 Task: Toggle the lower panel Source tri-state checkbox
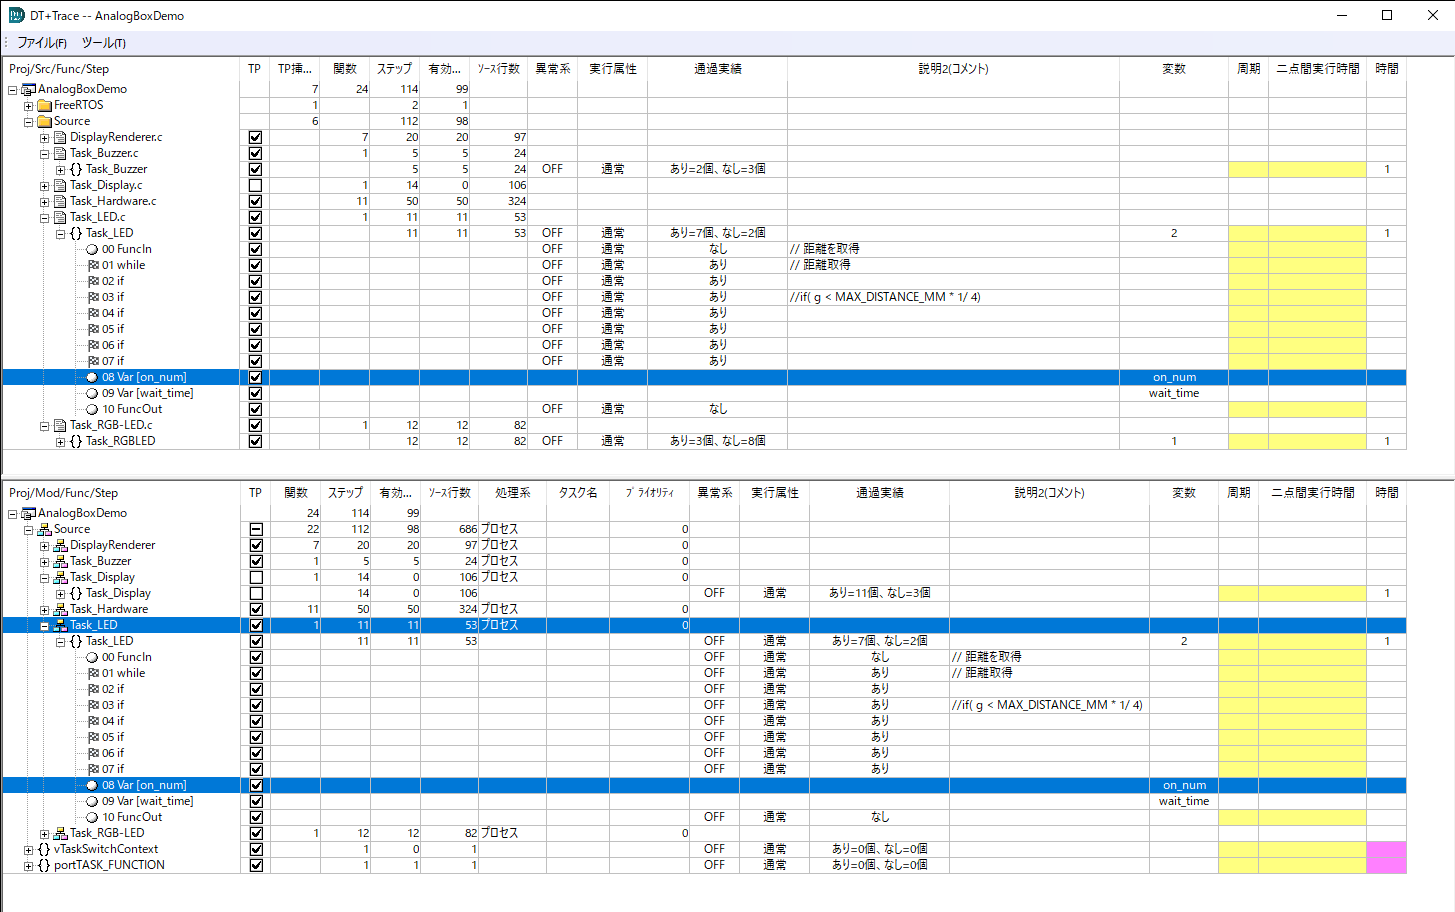coord(256,529)
